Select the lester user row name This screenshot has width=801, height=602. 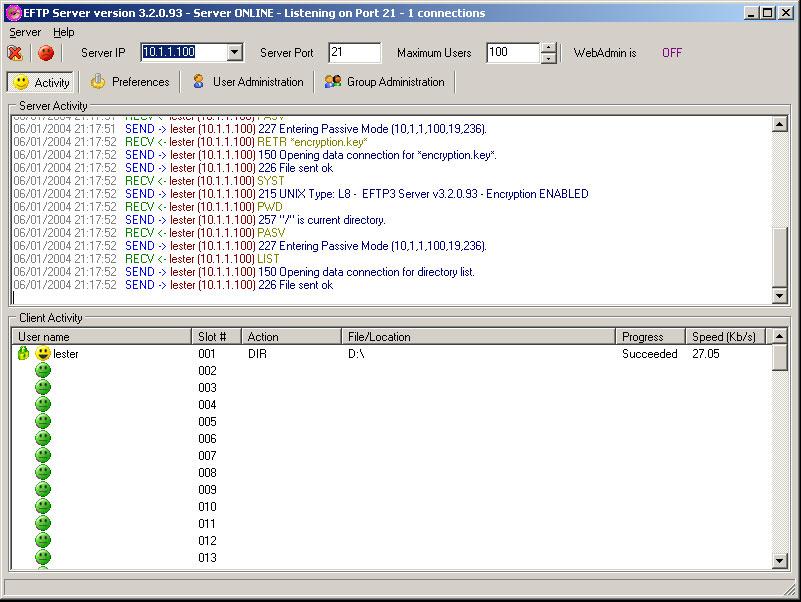coord(66,354)
